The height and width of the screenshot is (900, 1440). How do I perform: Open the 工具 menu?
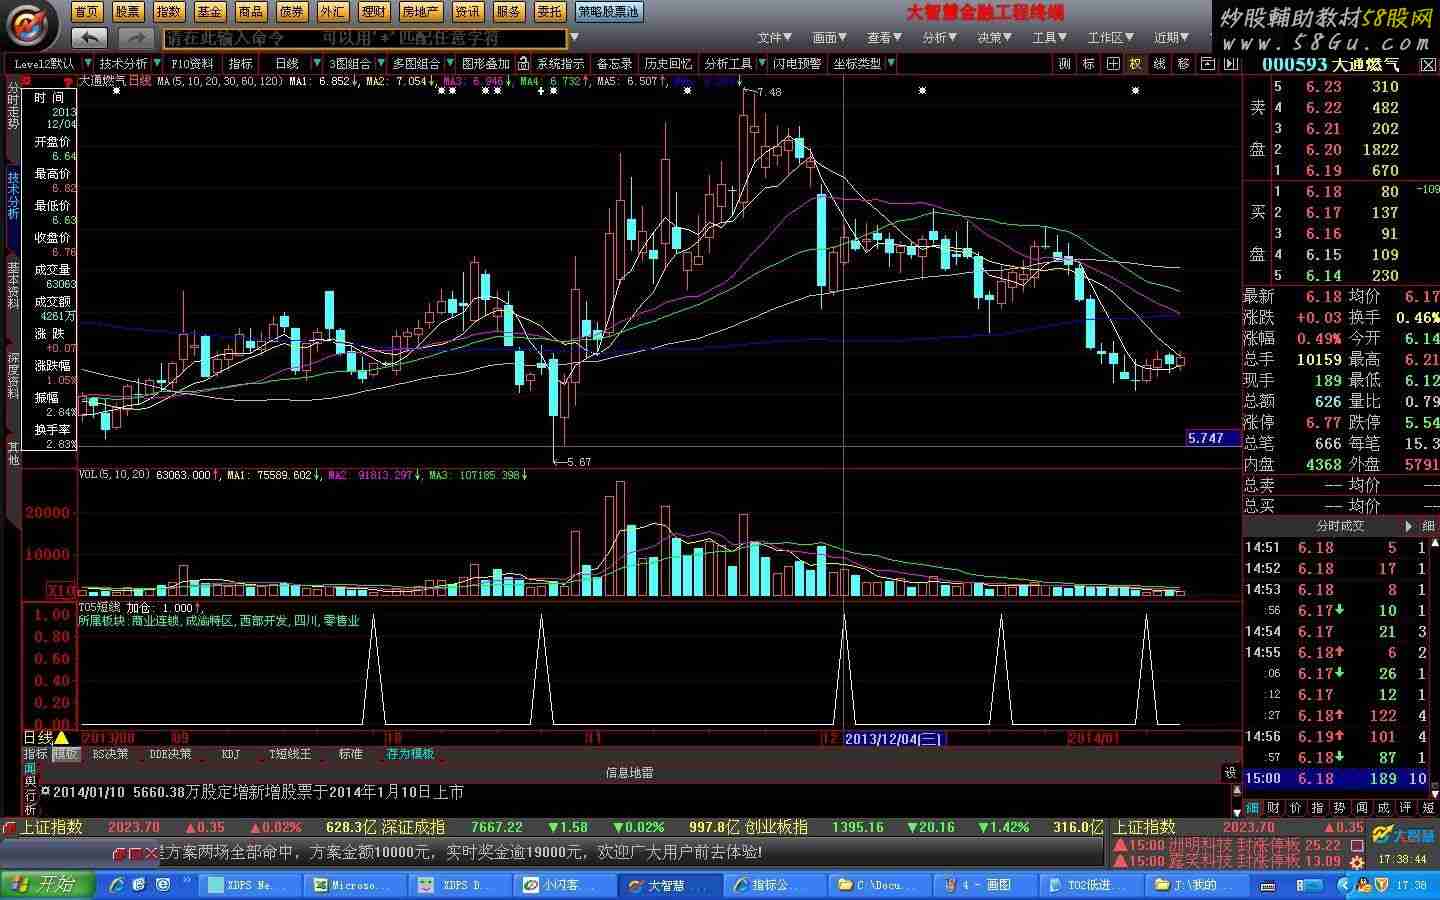point(1049,38)
